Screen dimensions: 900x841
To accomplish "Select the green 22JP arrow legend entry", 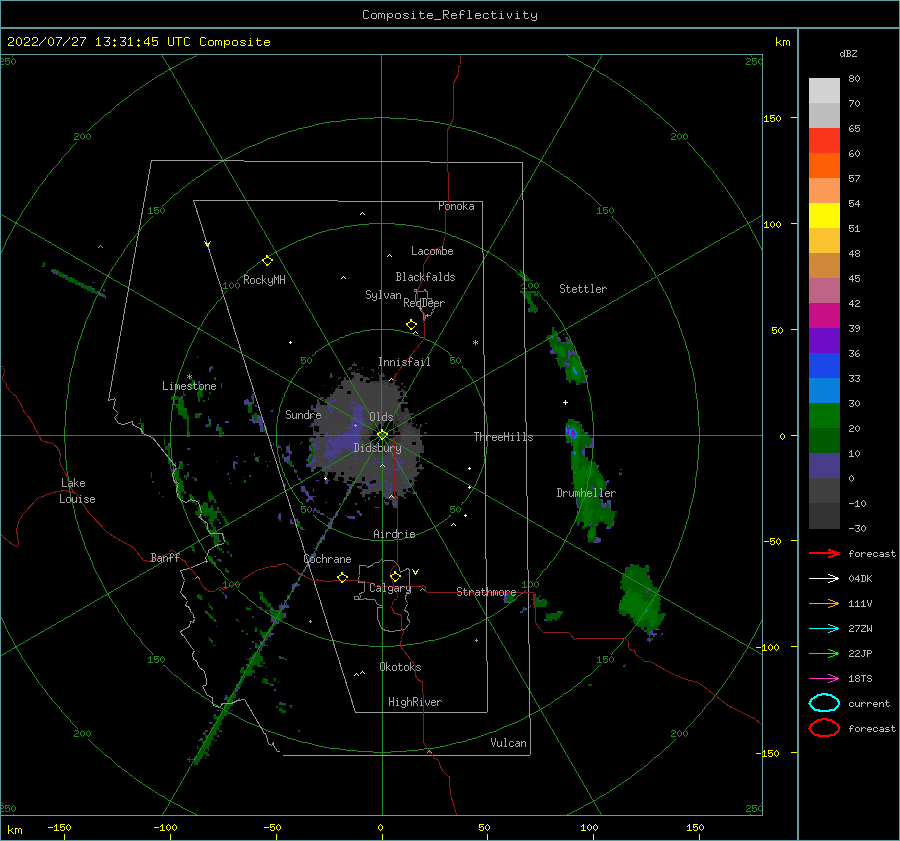I will [824, 653].
